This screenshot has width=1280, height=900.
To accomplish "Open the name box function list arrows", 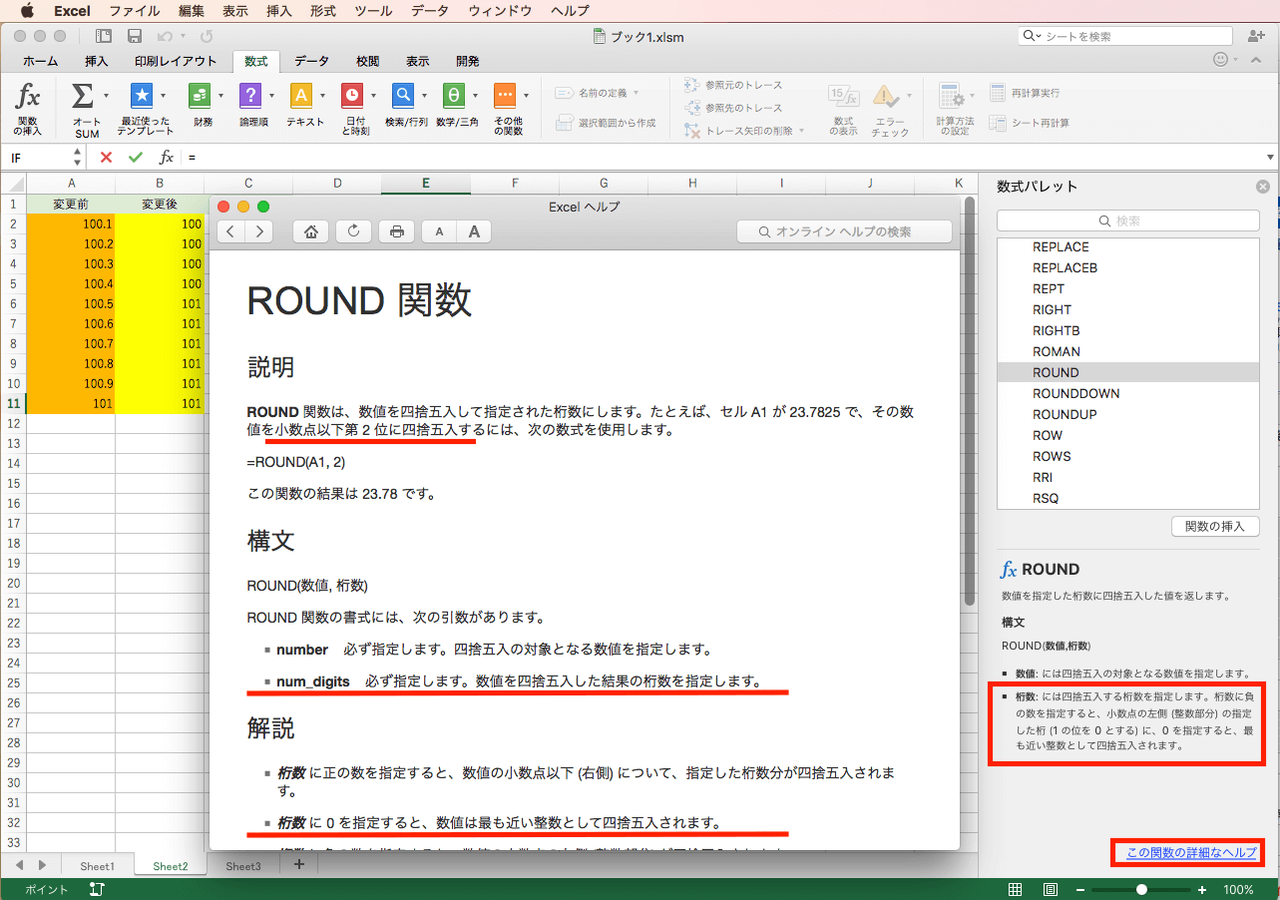I will point(77,157).
